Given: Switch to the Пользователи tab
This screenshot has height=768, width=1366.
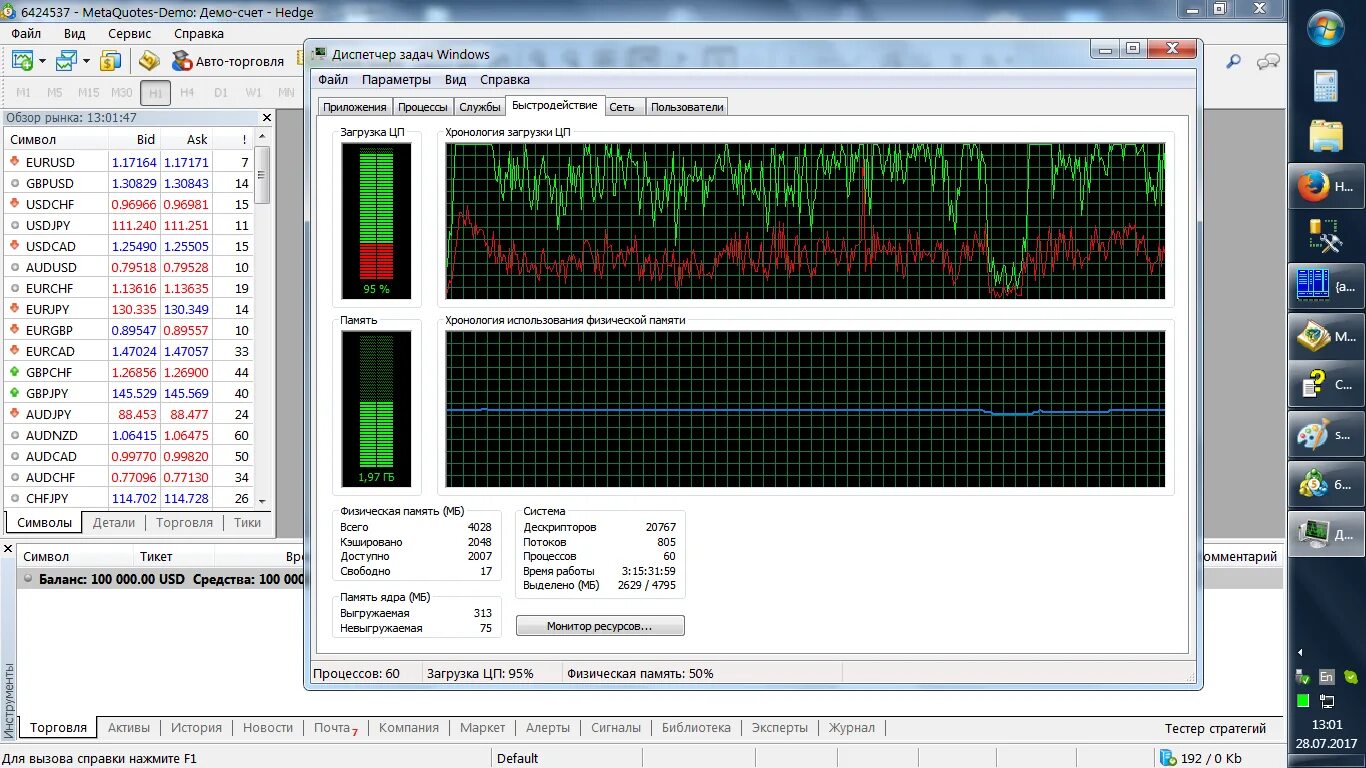Looking at the screenshot, I should (x=687, y=107).
